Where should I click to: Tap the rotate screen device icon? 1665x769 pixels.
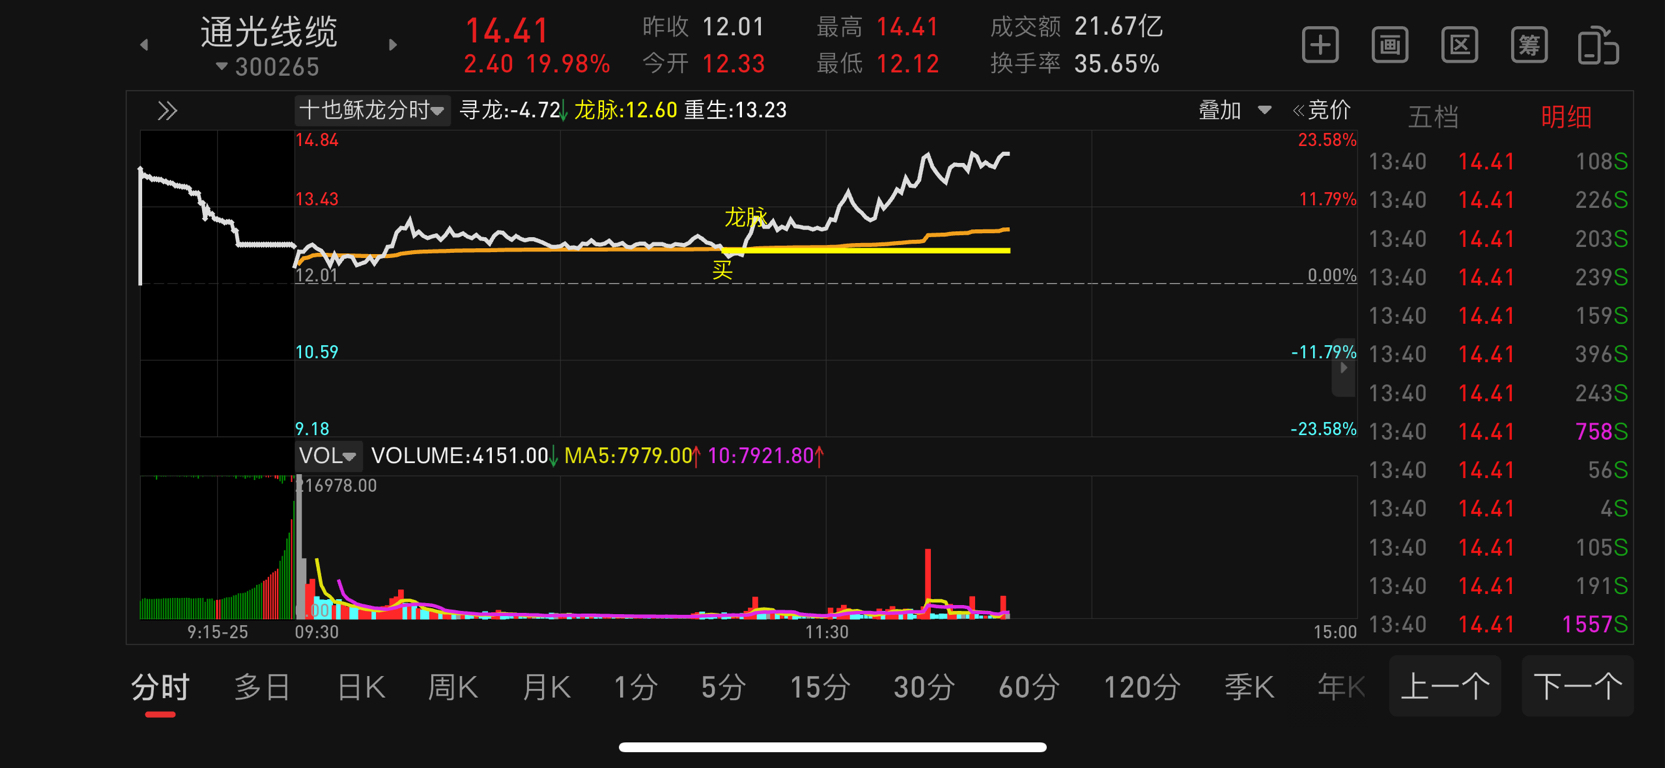click(1598, 46)
